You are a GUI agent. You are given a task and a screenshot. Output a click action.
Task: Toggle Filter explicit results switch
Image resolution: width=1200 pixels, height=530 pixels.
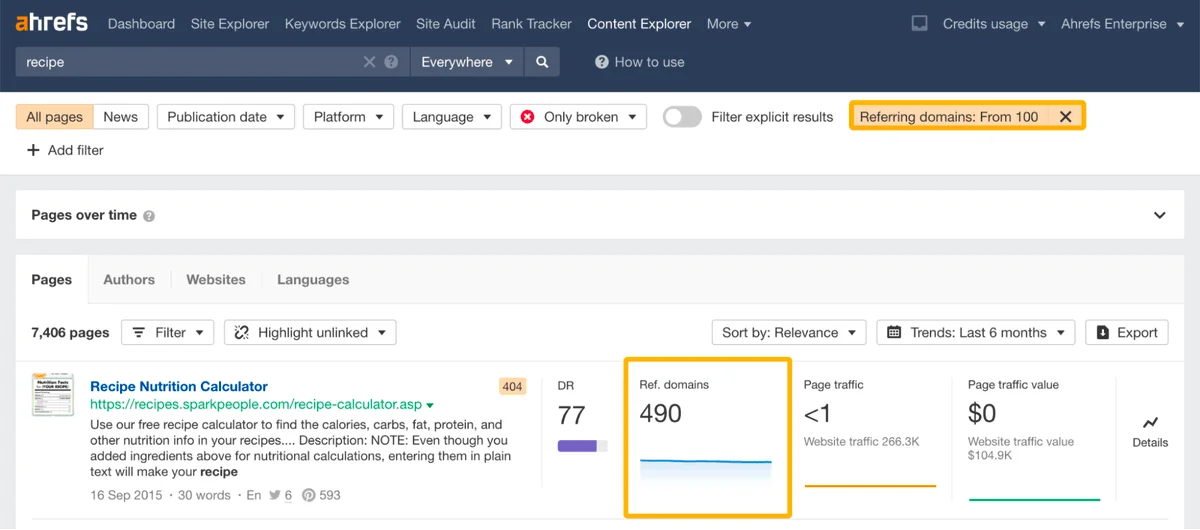coord(682,117)
